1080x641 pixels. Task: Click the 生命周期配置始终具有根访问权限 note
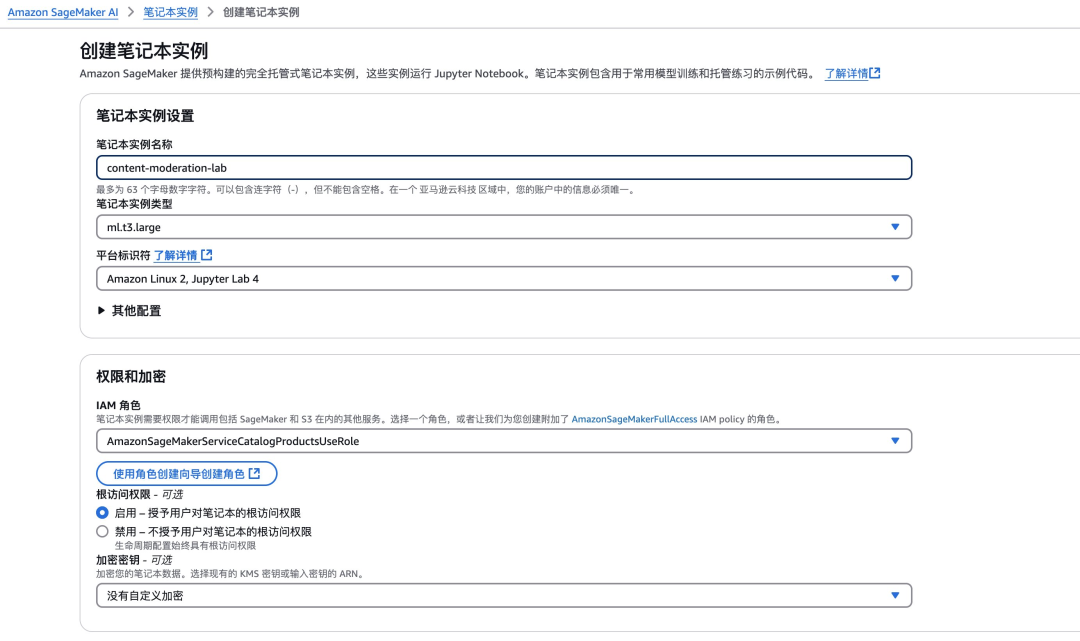tap(185, 546)
